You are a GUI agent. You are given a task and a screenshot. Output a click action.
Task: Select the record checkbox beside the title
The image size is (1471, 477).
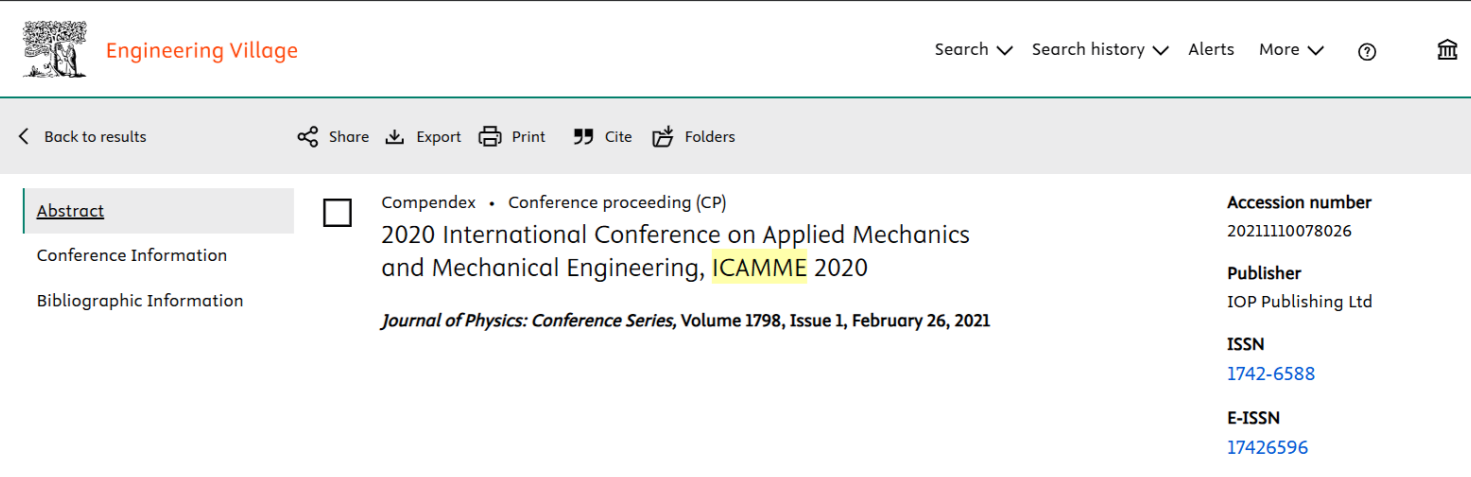(x=337, y=213)
